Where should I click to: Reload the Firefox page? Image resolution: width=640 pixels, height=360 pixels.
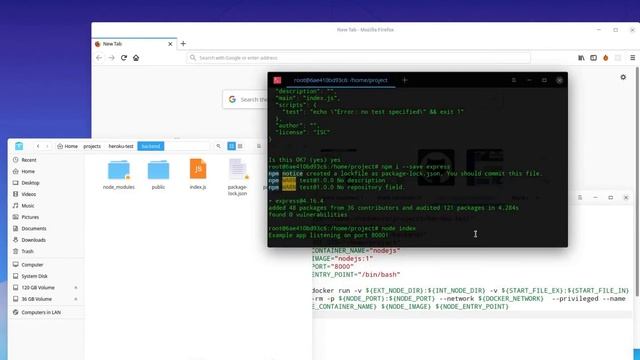124,58
